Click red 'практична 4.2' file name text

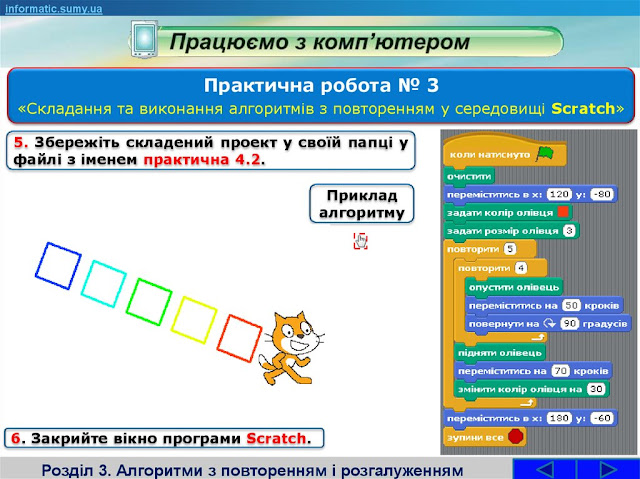coord(202,160)
